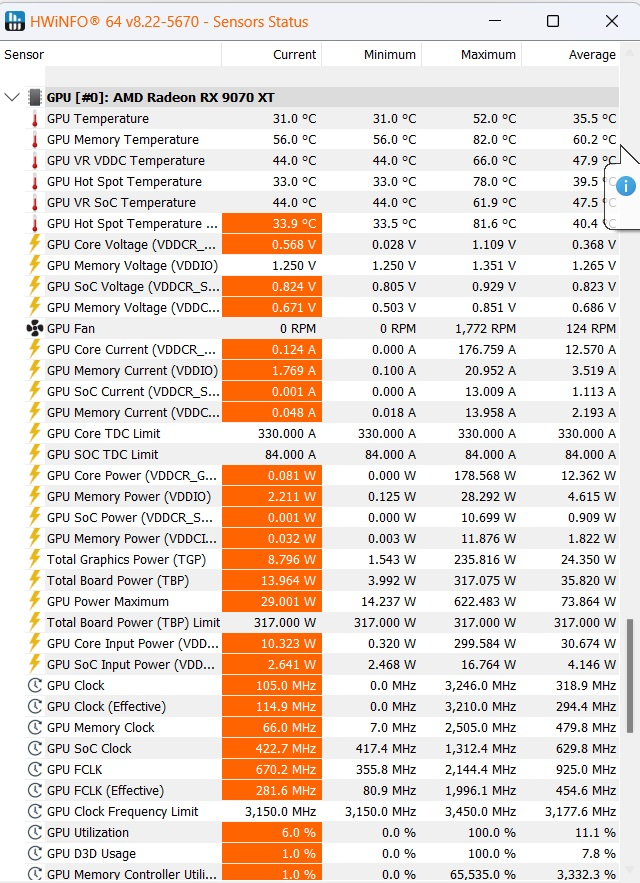Screen dimensions: 640x883
Task: Click the fan icon beside GPU Fan
Action: [x=35, y=328]
